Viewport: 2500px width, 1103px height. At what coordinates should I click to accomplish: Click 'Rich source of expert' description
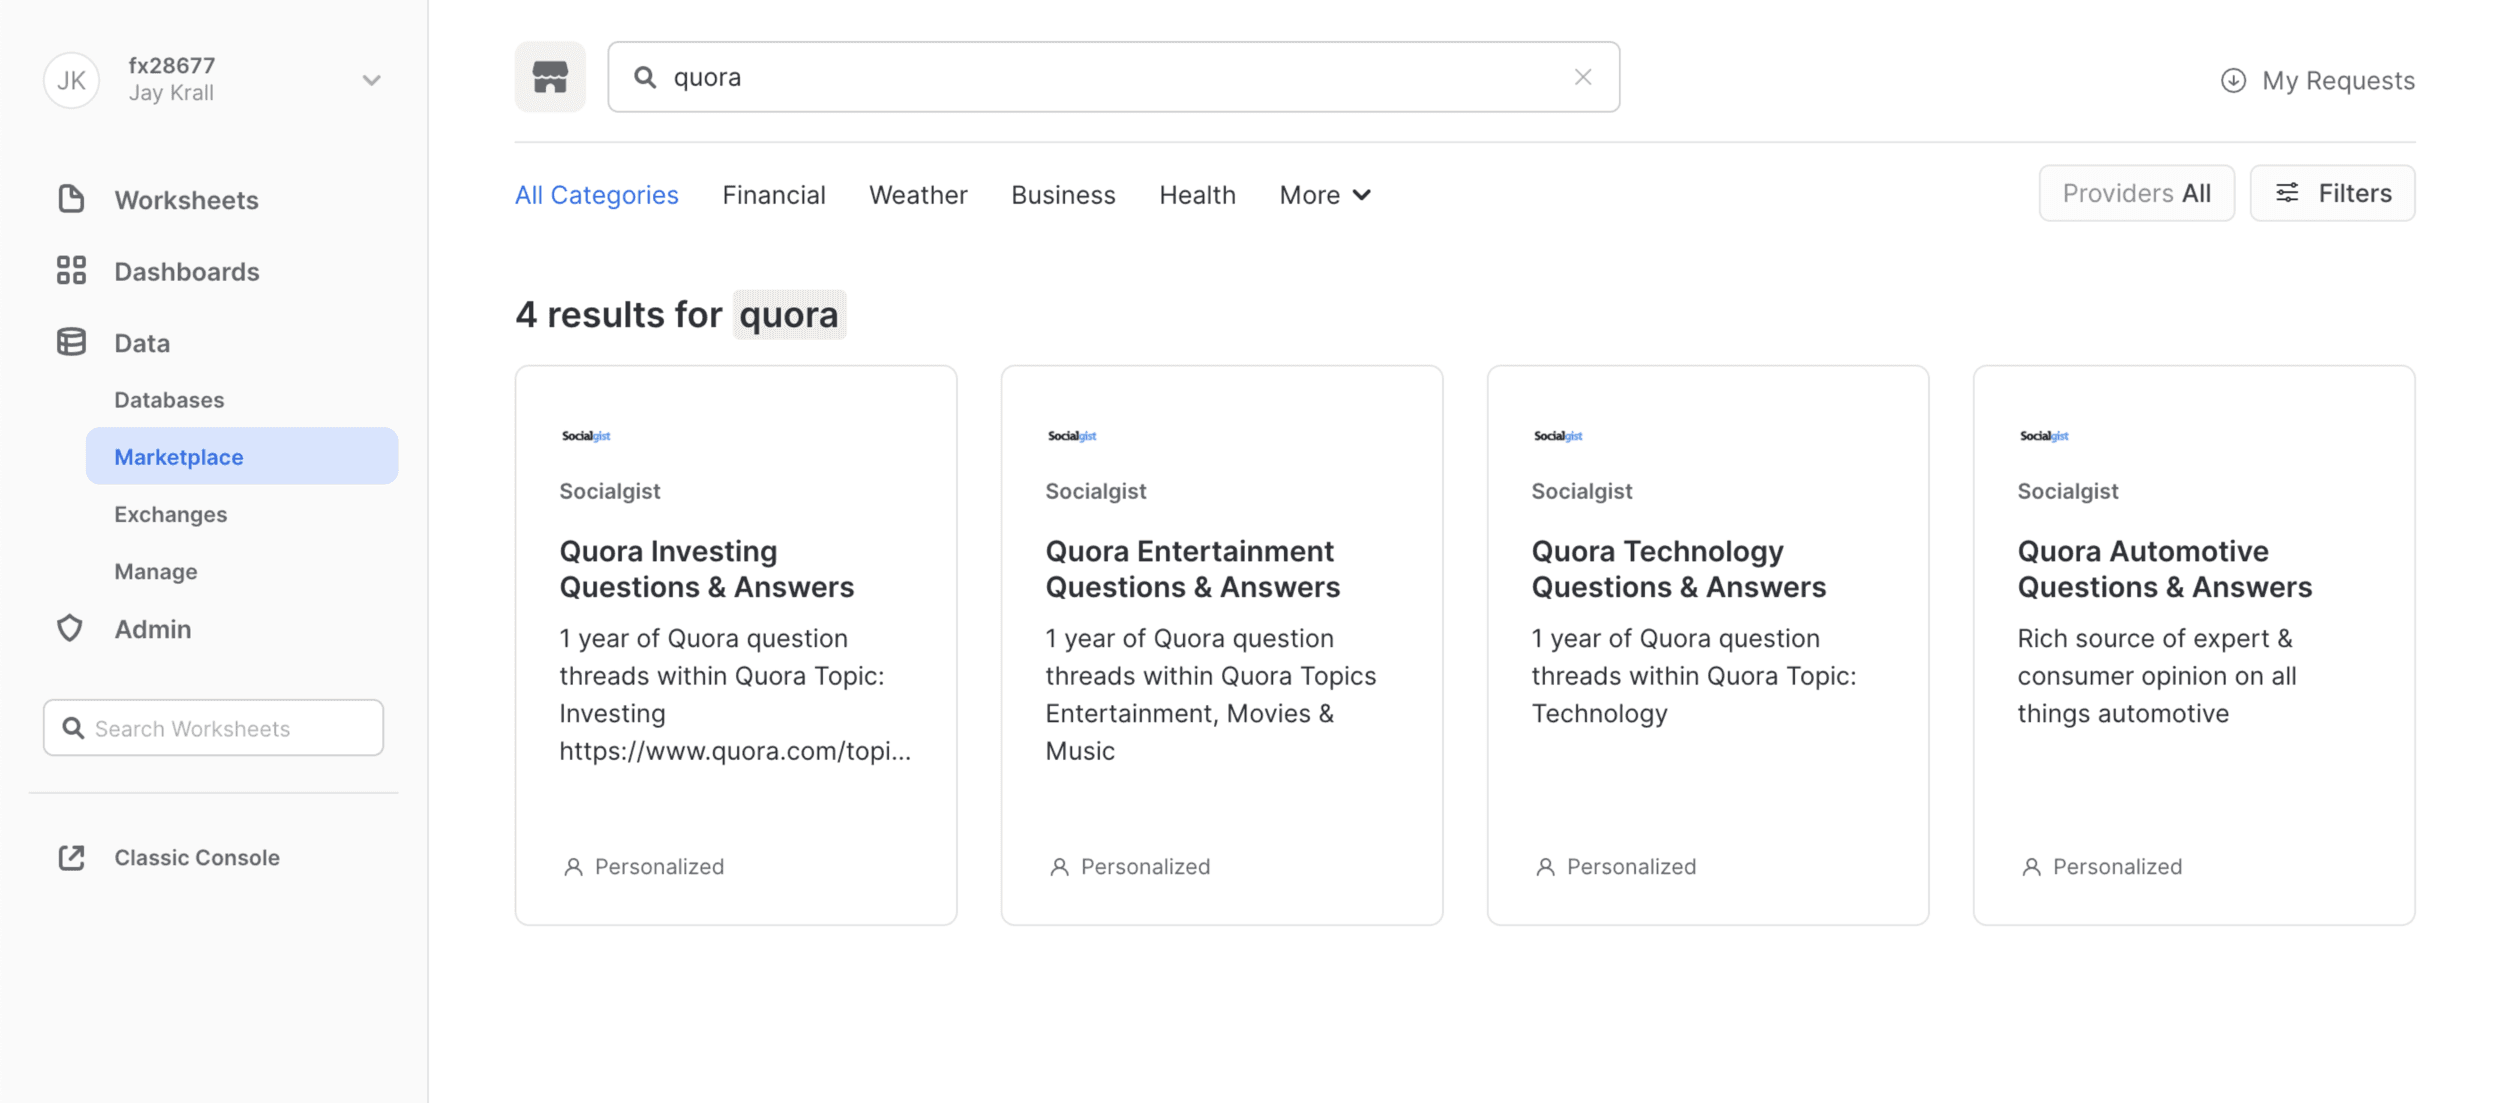point(2156,675)
